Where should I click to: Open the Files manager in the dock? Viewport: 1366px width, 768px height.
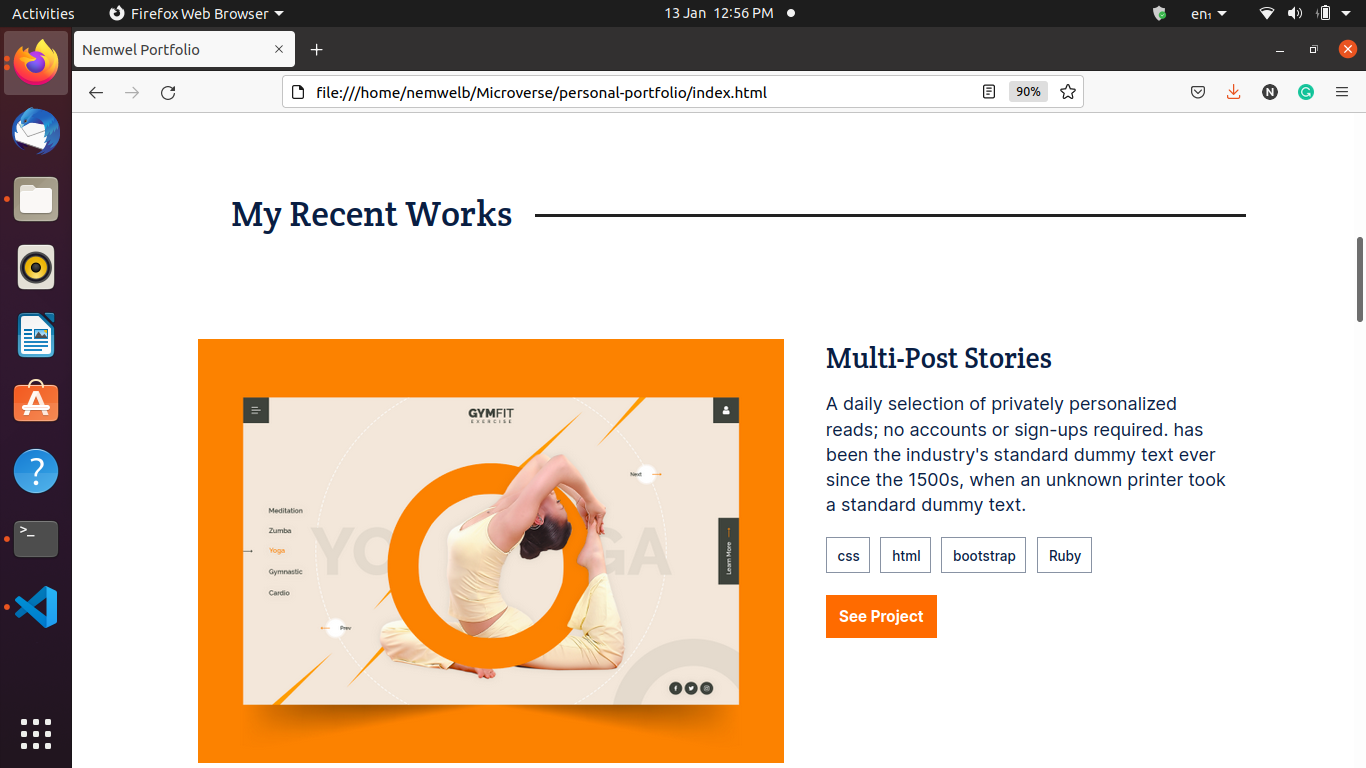coord(36,199)
